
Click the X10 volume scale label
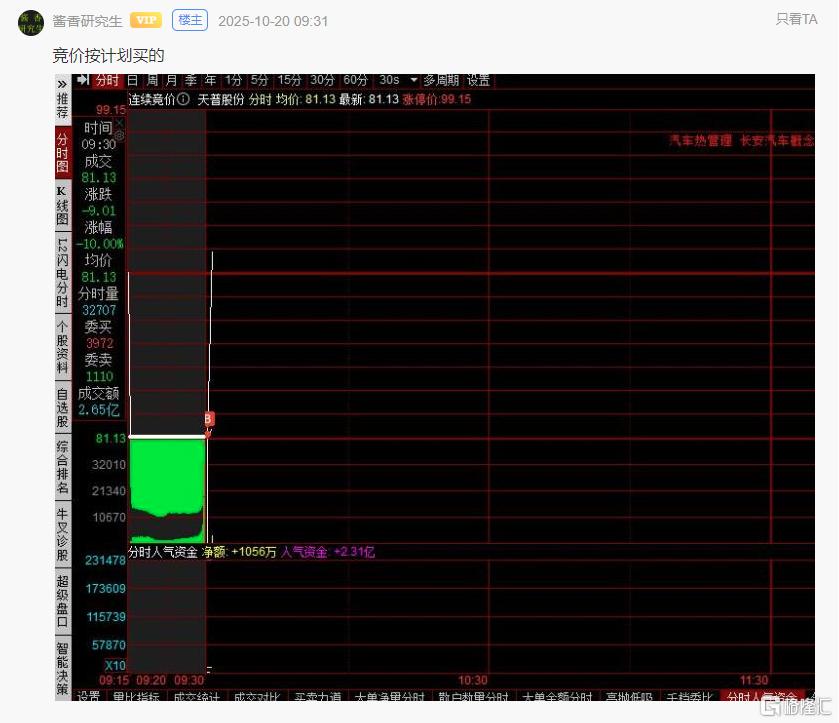pos(115,665)
